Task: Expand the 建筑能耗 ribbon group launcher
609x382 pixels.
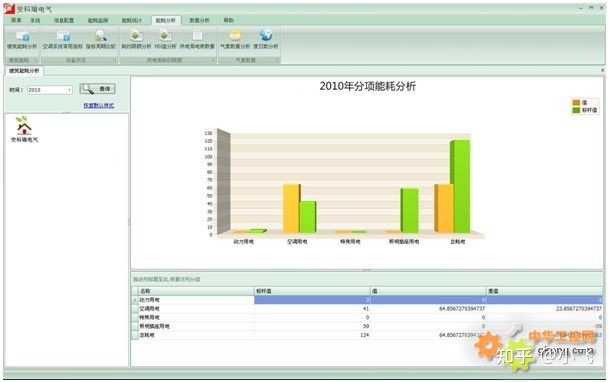Action: 36,60
